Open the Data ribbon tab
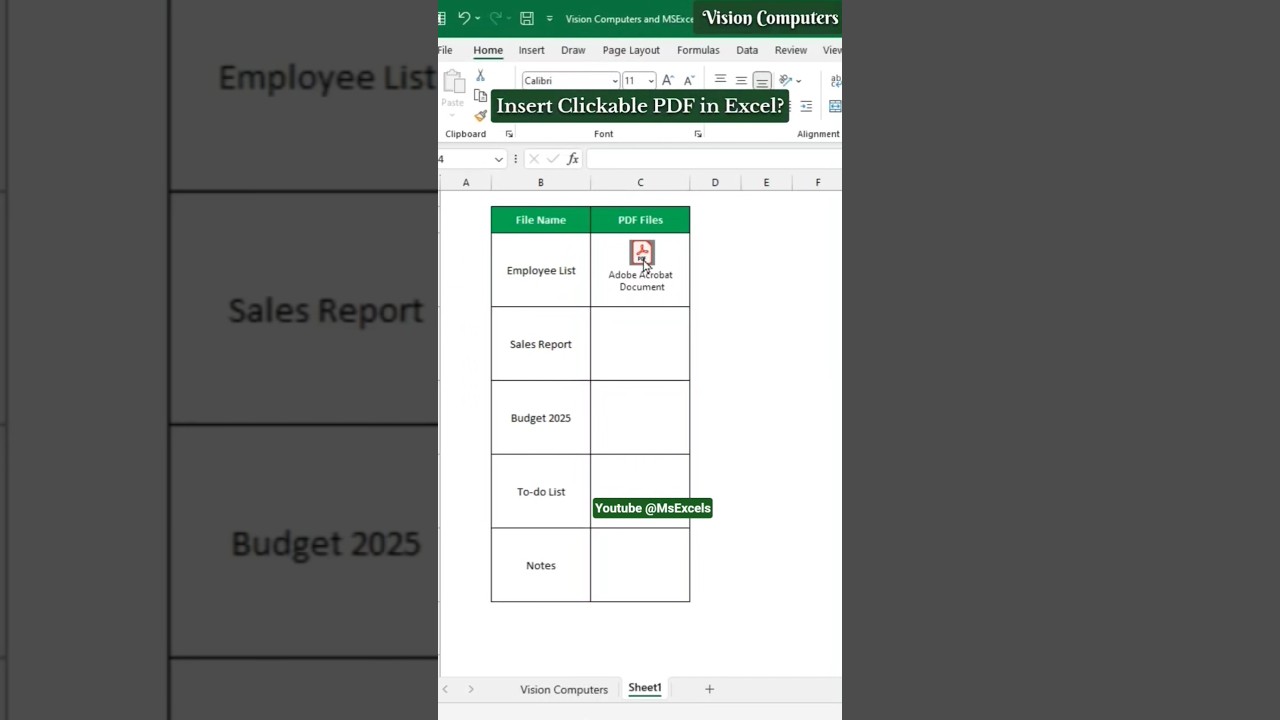The height and width of the screenshot is (720, 1280). pos(747,50)
